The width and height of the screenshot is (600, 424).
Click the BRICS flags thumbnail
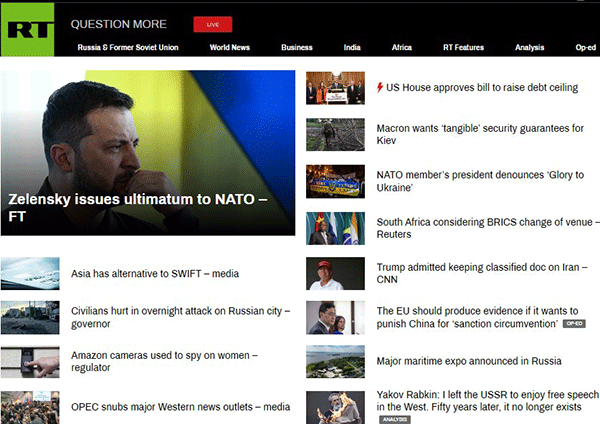pos(335,228)
